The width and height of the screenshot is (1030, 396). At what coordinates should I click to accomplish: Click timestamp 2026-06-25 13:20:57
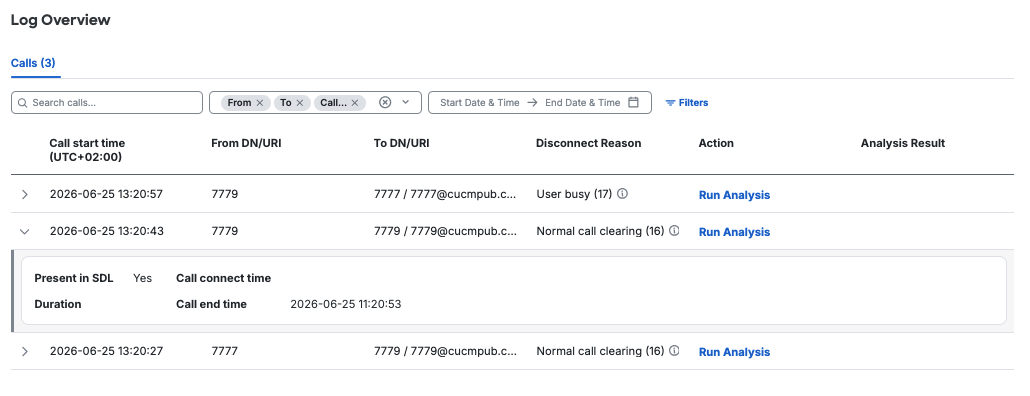click(106, 194)
